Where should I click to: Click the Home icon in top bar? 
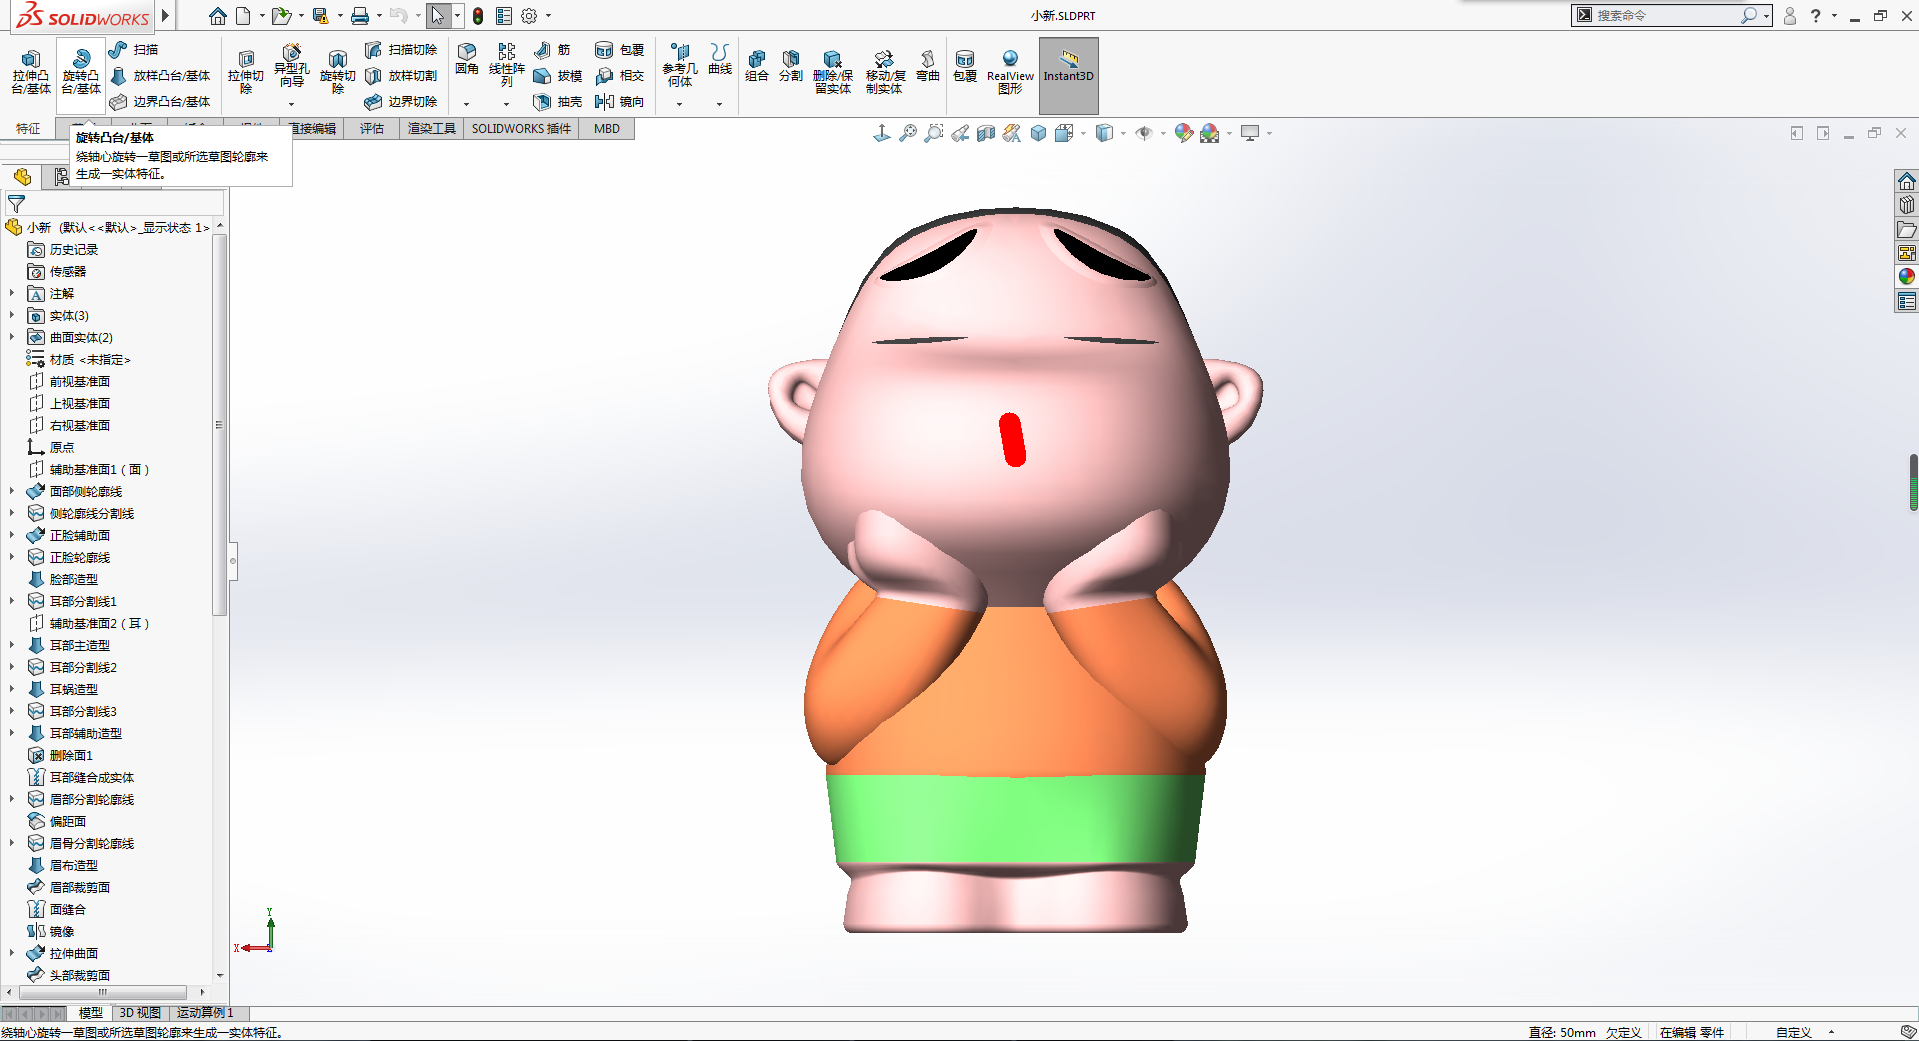(x=217, y=16)
